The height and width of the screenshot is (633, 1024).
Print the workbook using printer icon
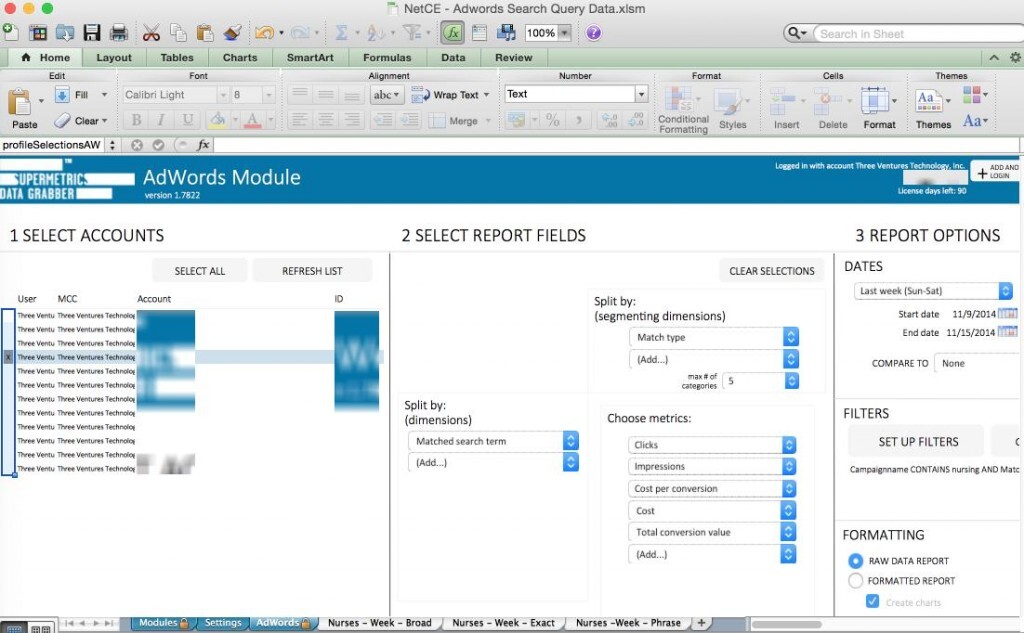[x=118, y=33]
